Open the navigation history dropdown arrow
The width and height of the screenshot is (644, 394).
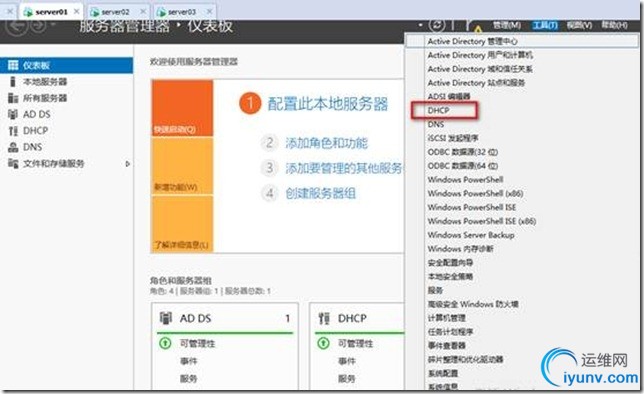click(x=53, y=25)
